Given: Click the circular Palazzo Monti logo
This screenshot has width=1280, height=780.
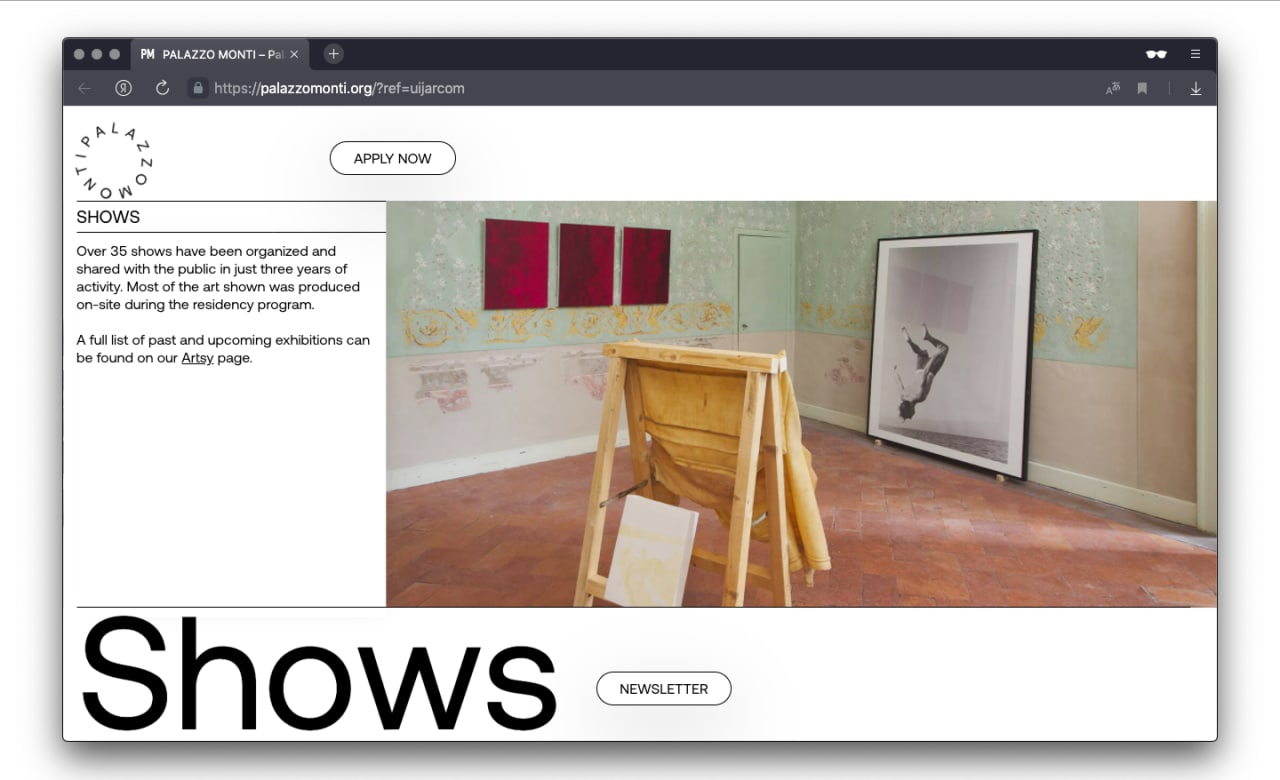Looking at the screenshot, I should coord(115,160).
